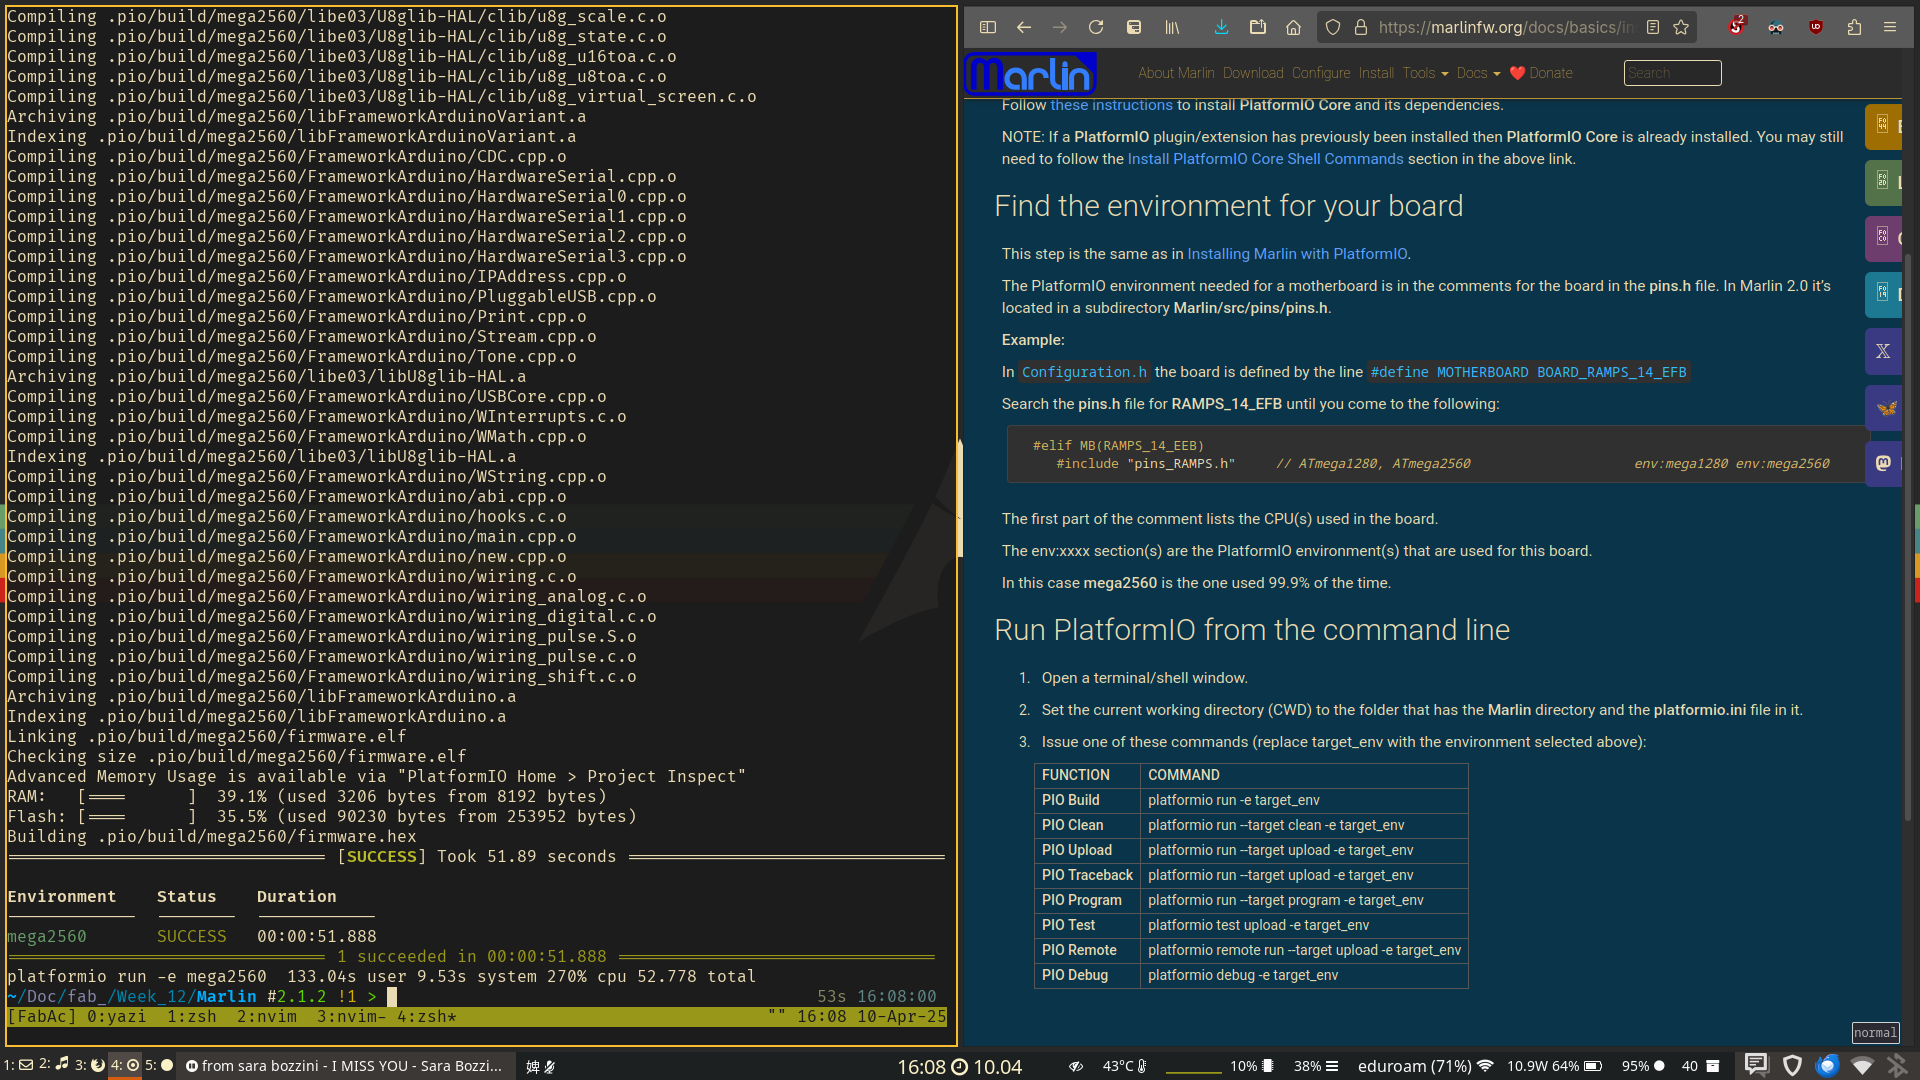Select tmux window 0:yazi

(x=116, y=1016)
